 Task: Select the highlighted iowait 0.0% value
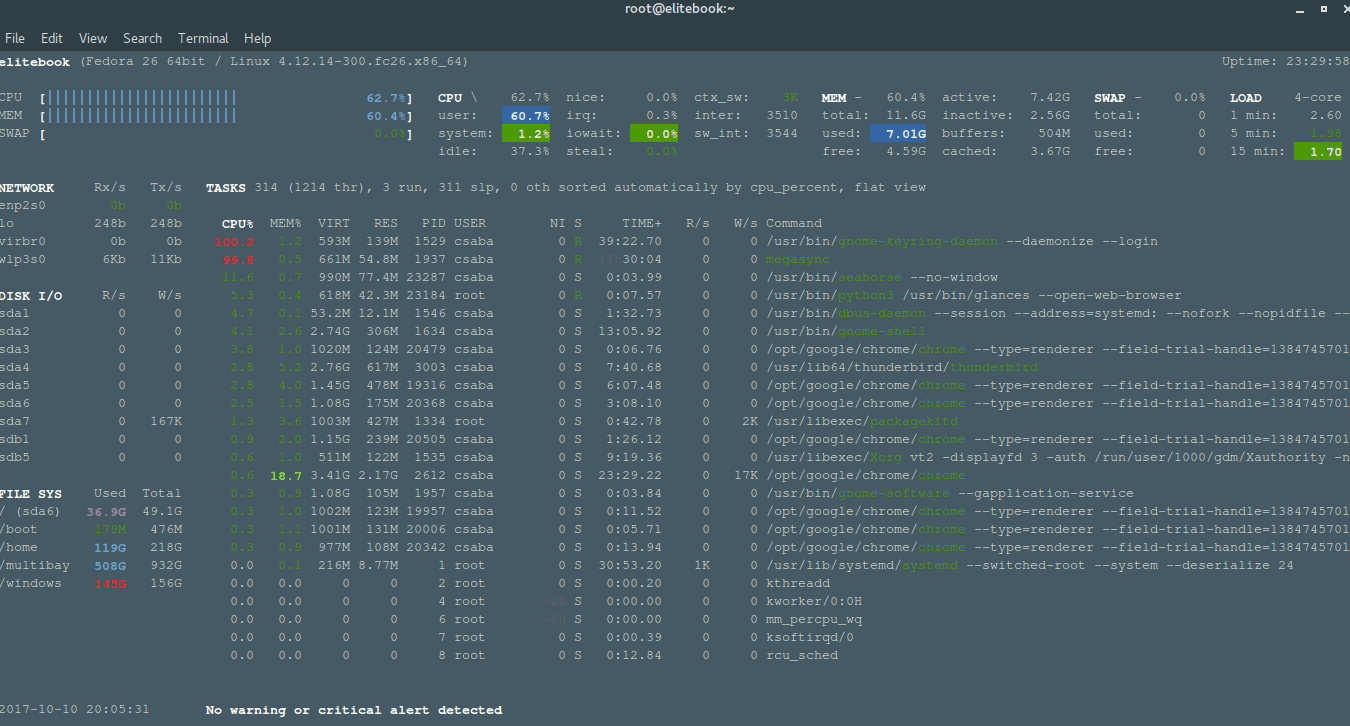pyautogui.click(x=654, y=134)
